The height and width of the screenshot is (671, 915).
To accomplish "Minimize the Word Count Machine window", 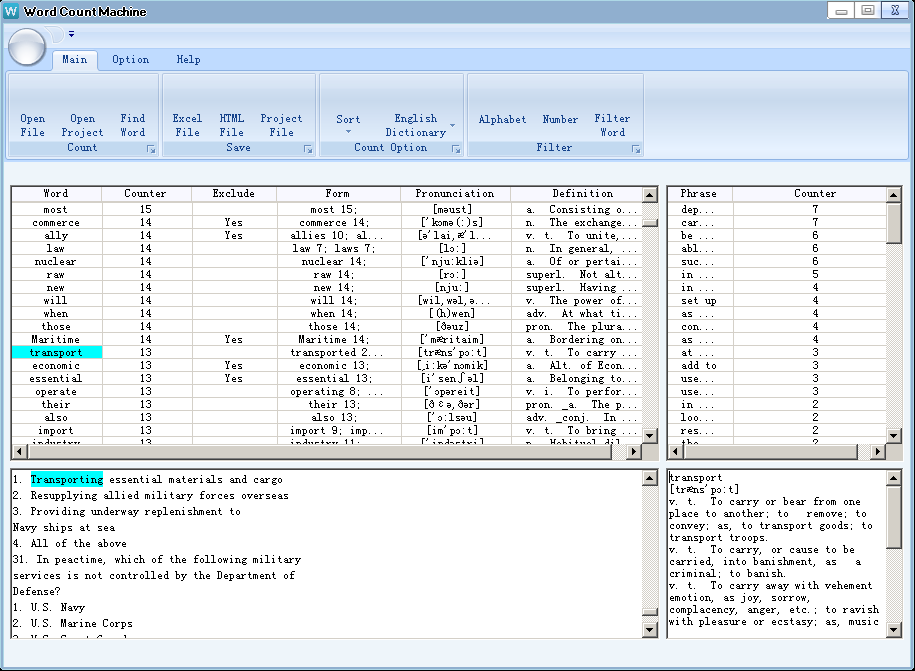I will (841, 11).
